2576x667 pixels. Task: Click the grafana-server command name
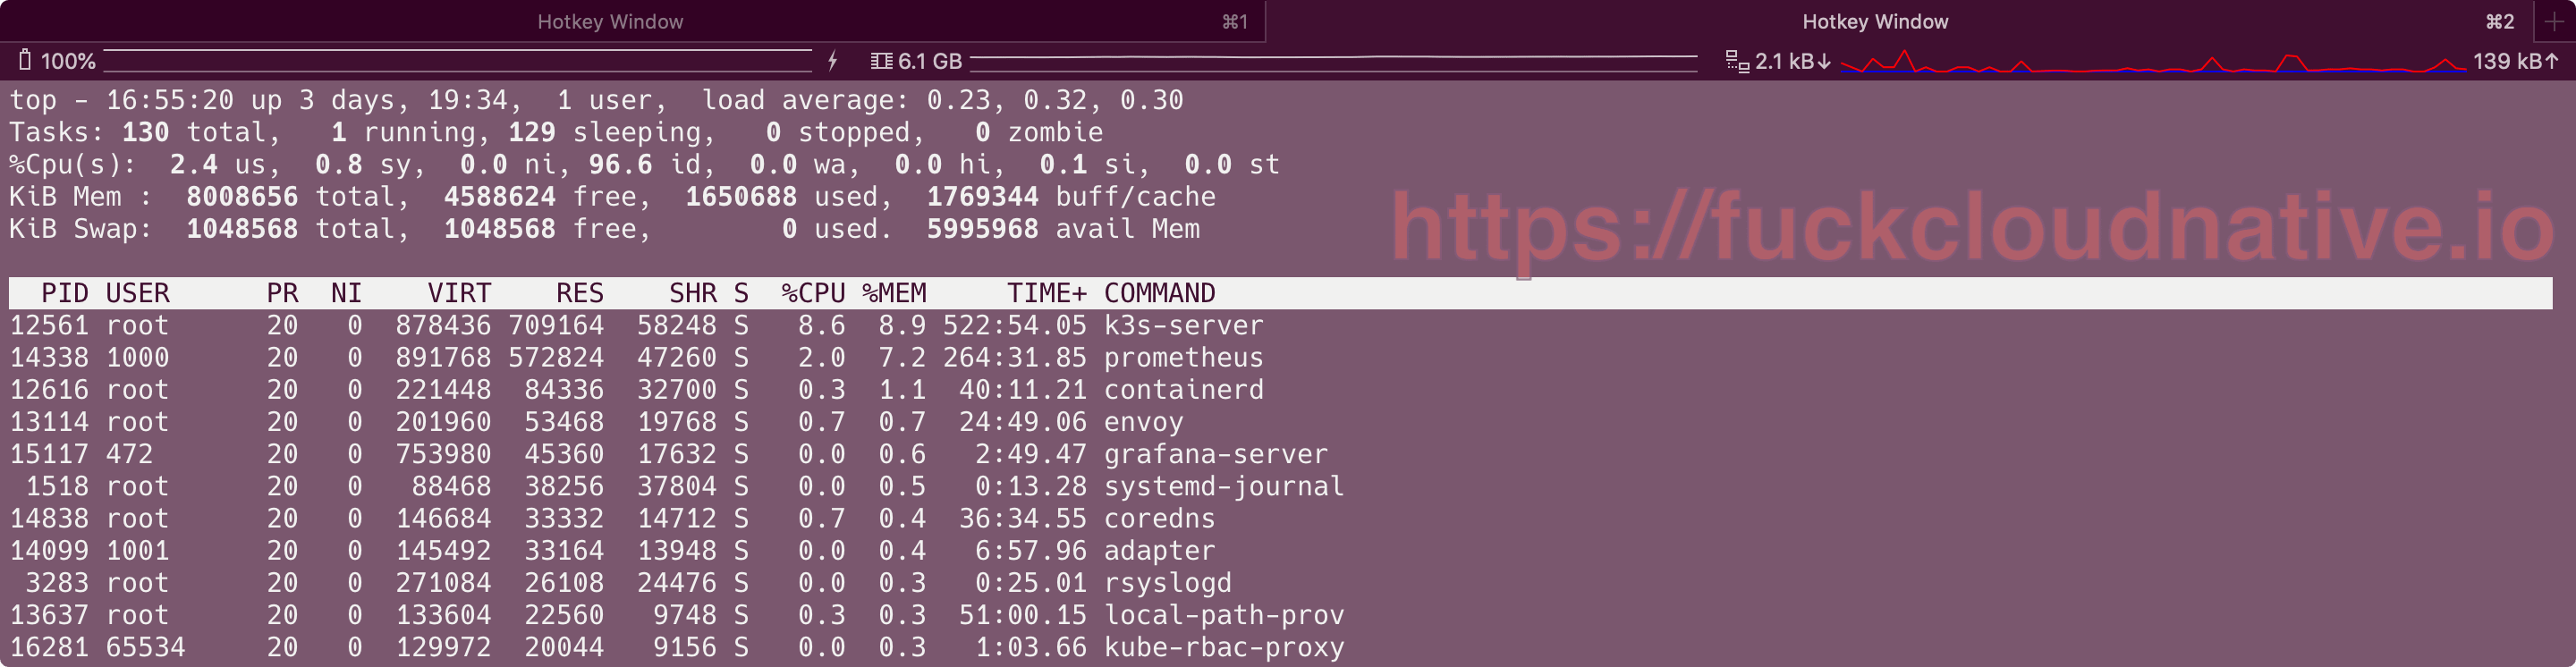1215,454
